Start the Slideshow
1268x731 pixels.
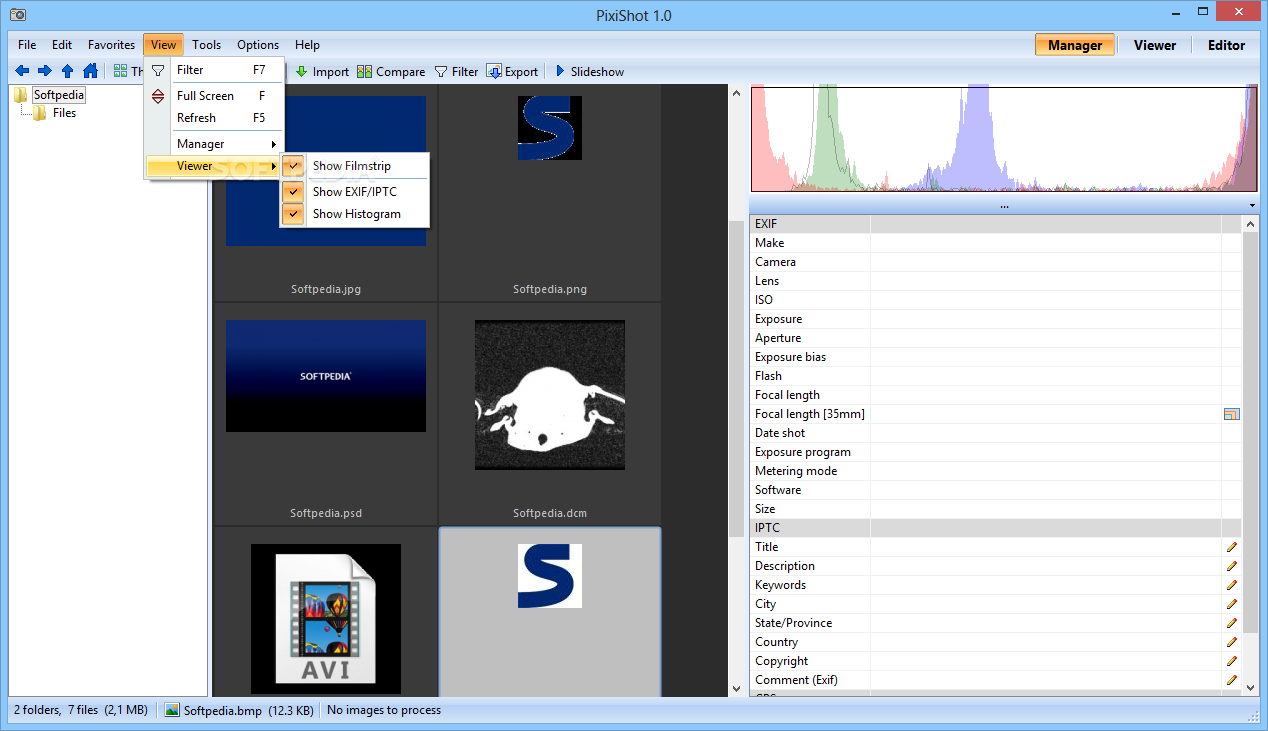click(589, 71)
